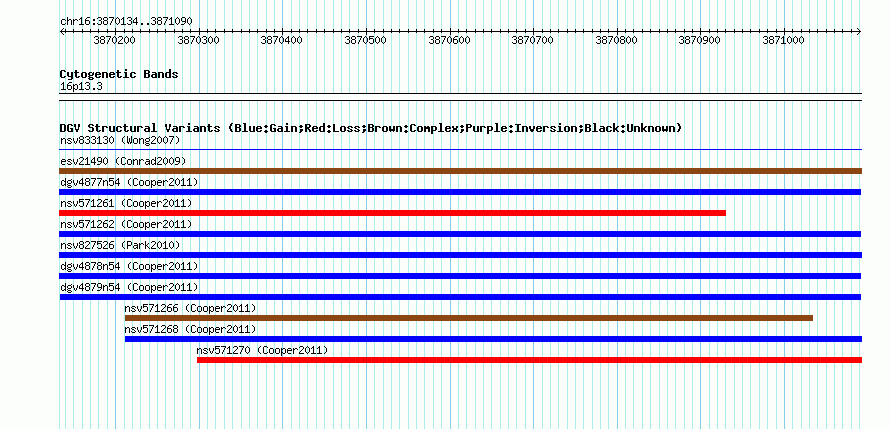Click the thin blue nsv833130 variant line
Screen dimensions: 890x429
(460, 150)
